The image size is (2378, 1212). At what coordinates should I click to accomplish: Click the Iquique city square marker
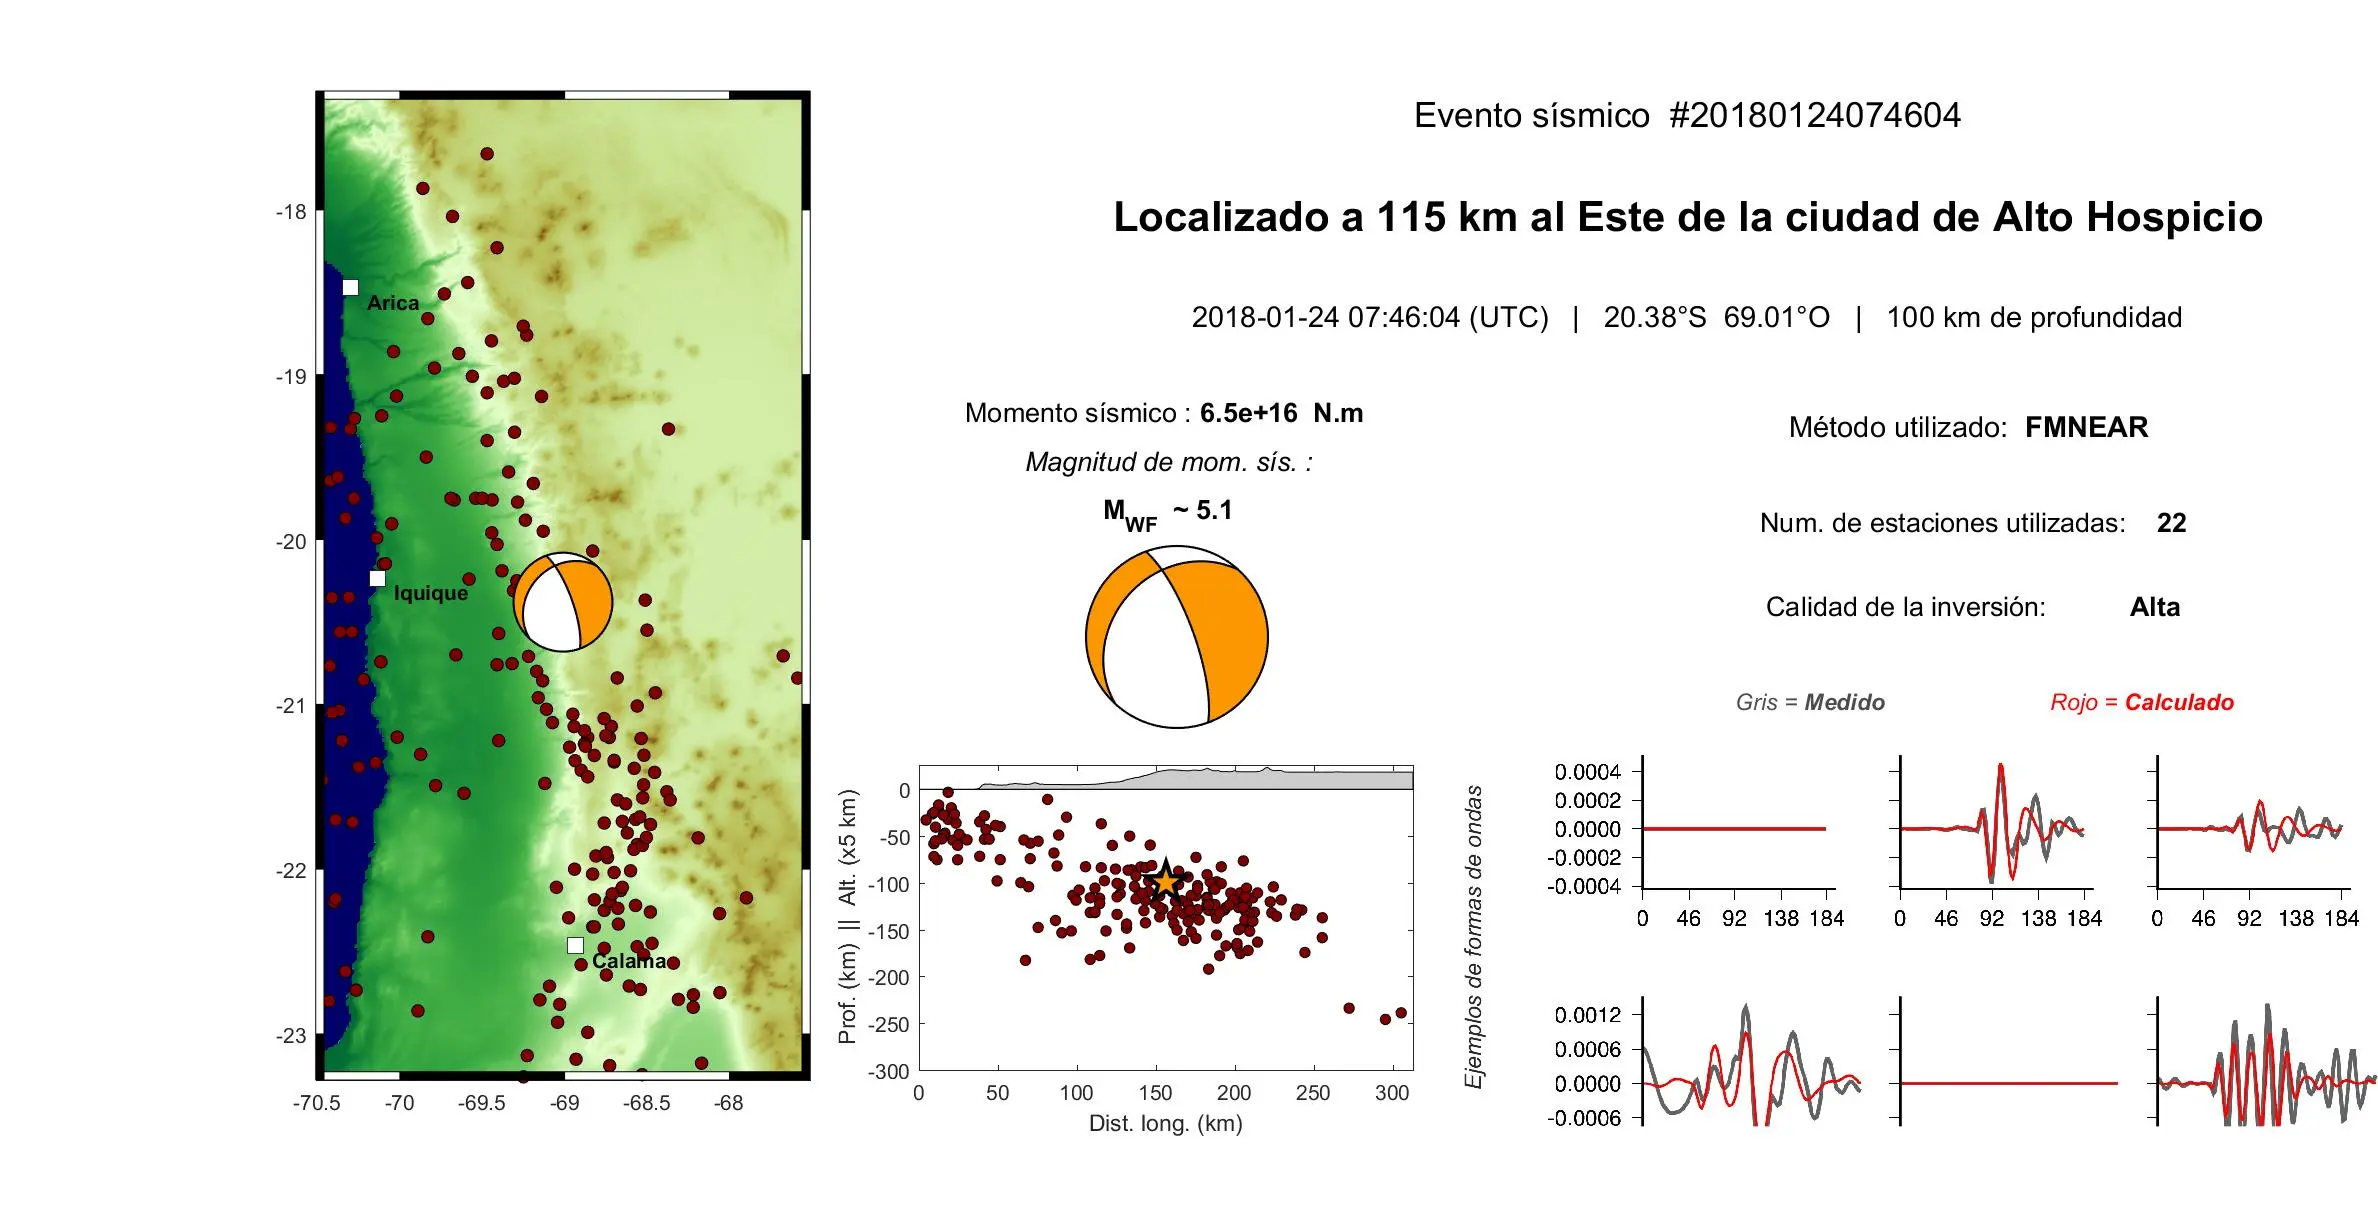click(377, 578)
